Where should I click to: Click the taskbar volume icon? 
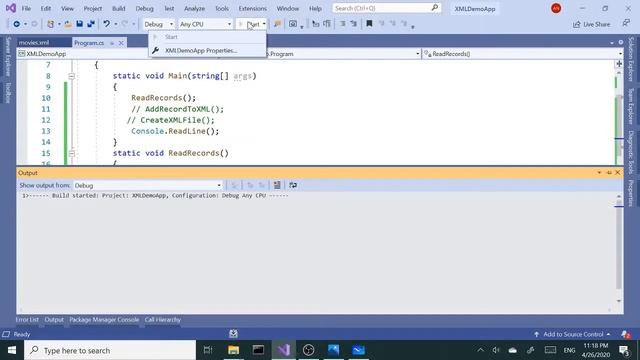point(496,350)
